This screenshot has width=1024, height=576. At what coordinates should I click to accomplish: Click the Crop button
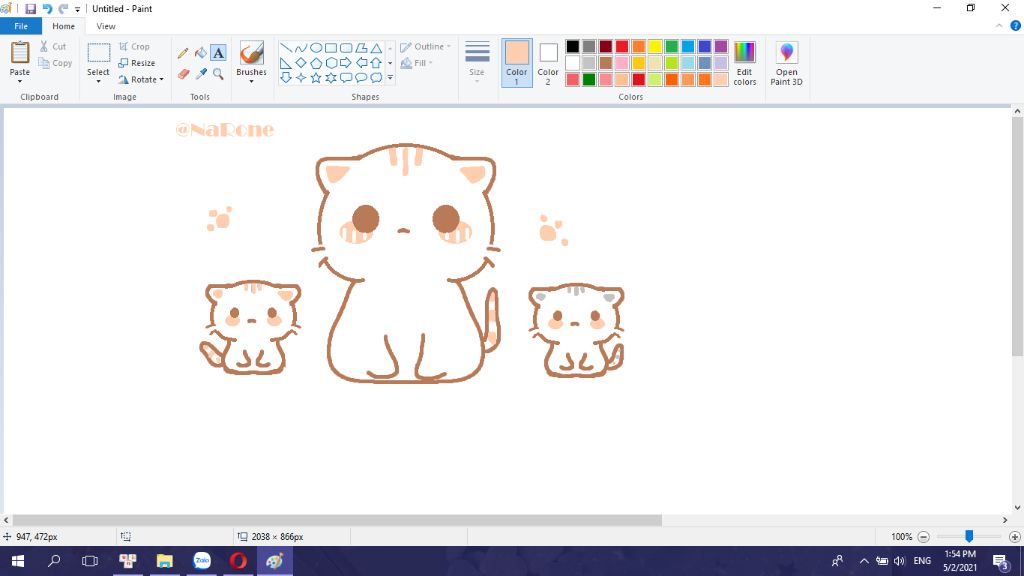tap(134, 46)
